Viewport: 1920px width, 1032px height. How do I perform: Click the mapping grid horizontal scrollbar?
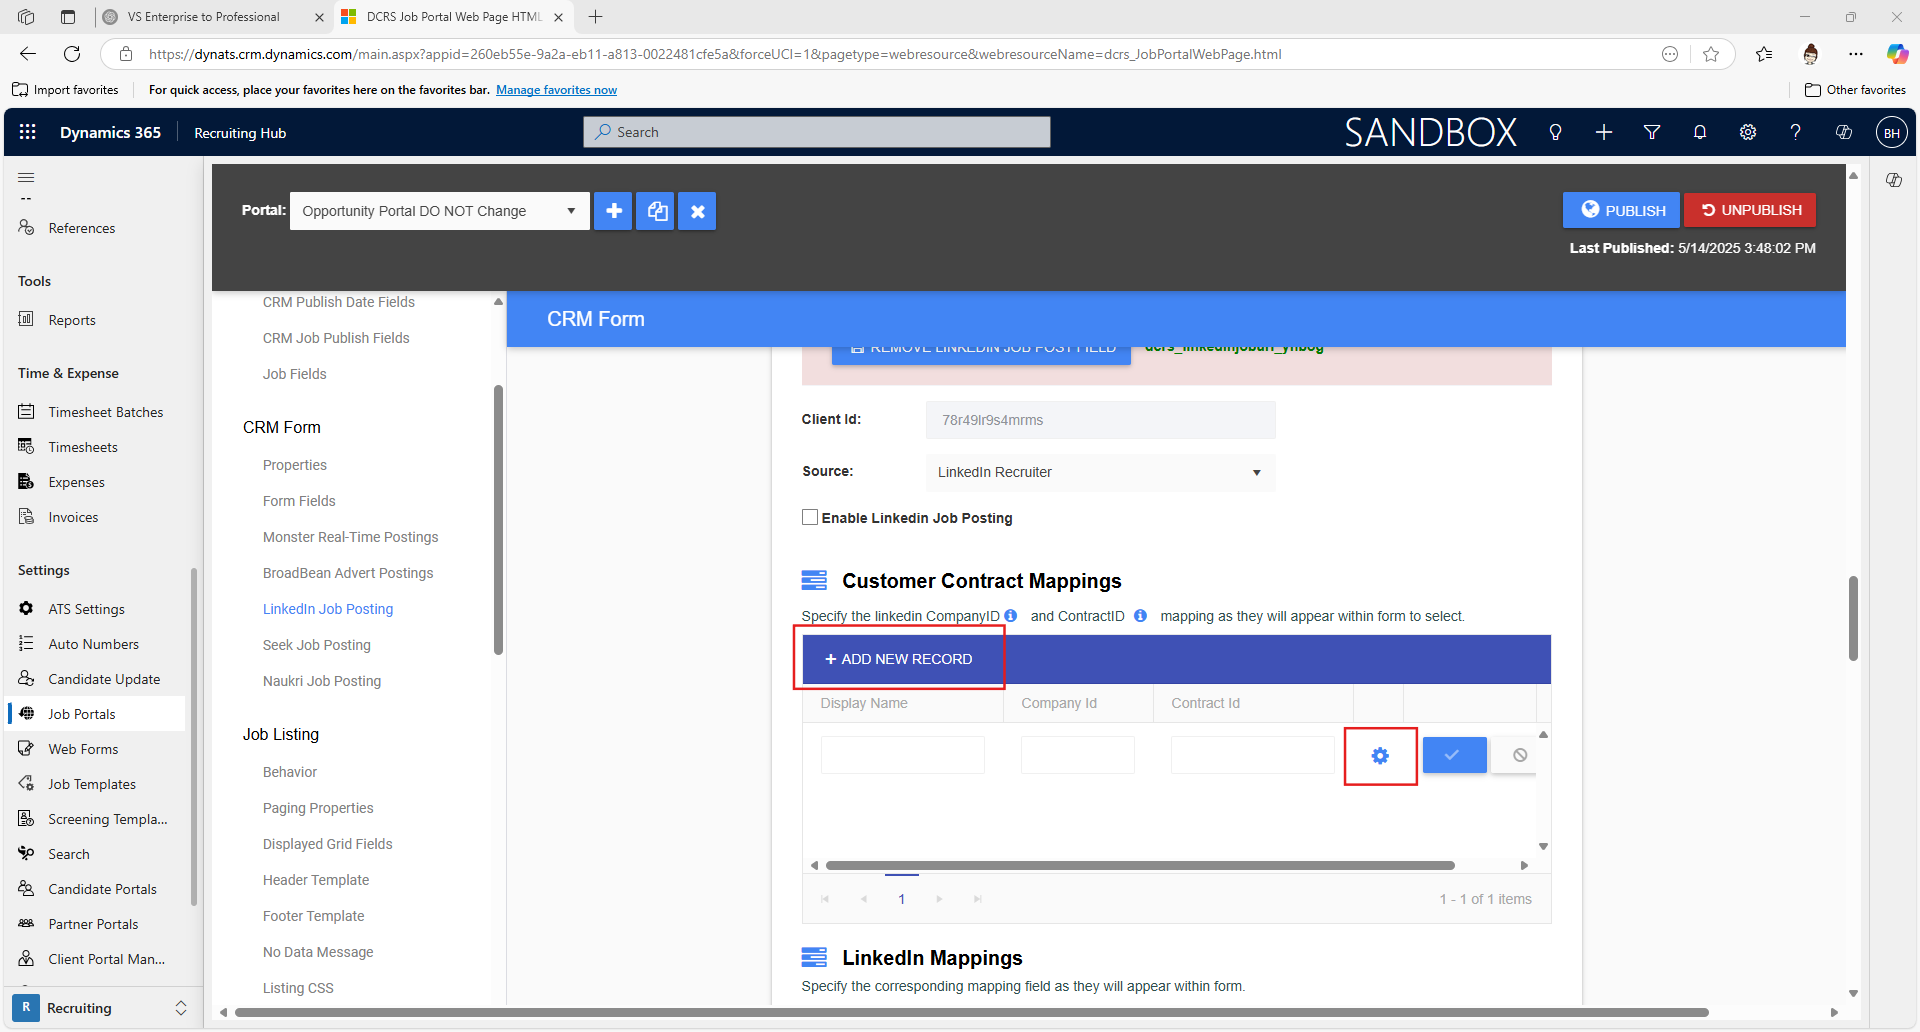[1140, 865]
